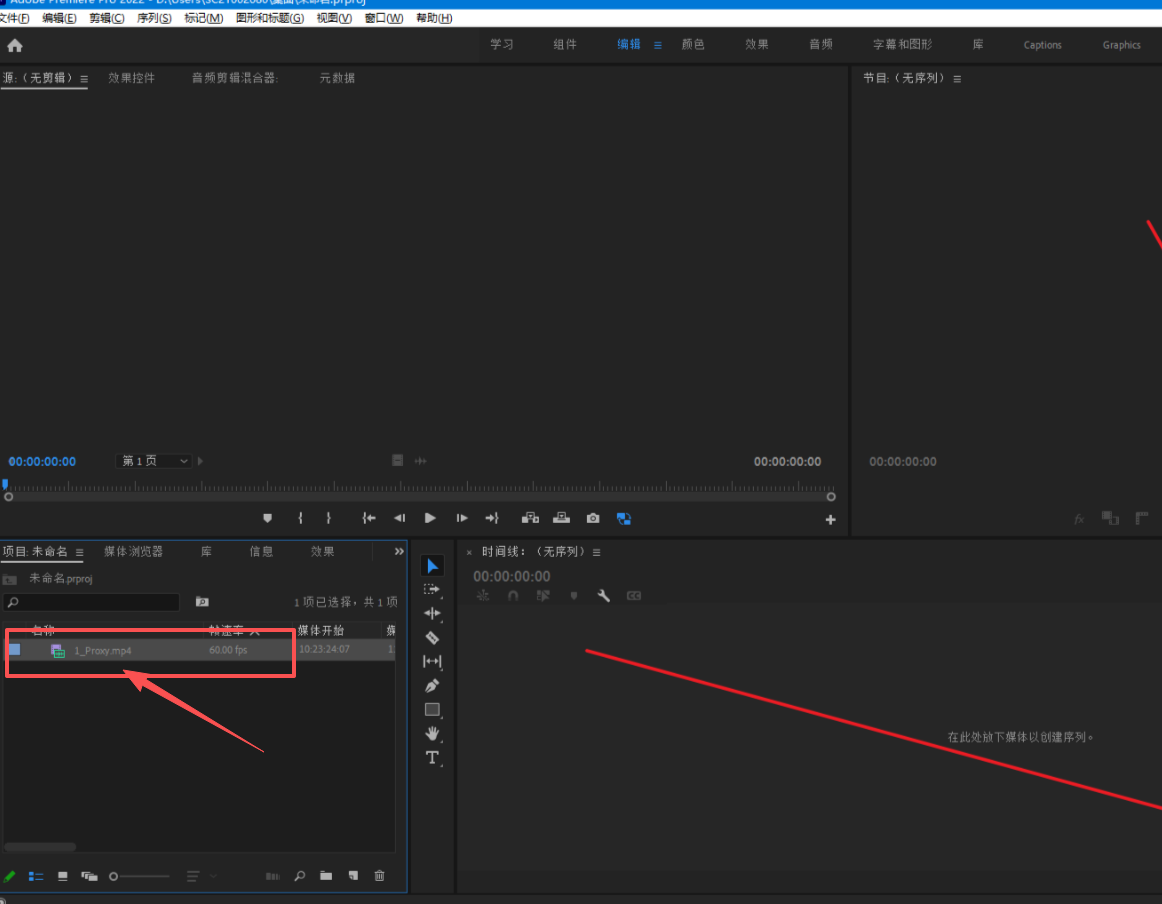Click the New Bin folder icon
The width and height of the screenshot is (1162, 904).
[x=326, y=876]
